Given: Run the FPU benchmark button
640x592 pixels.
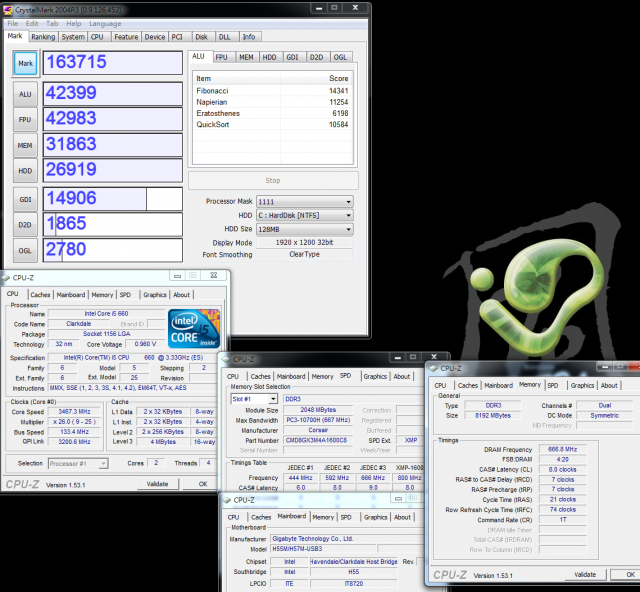Looking at the screenshot, I should coord(25,119).
